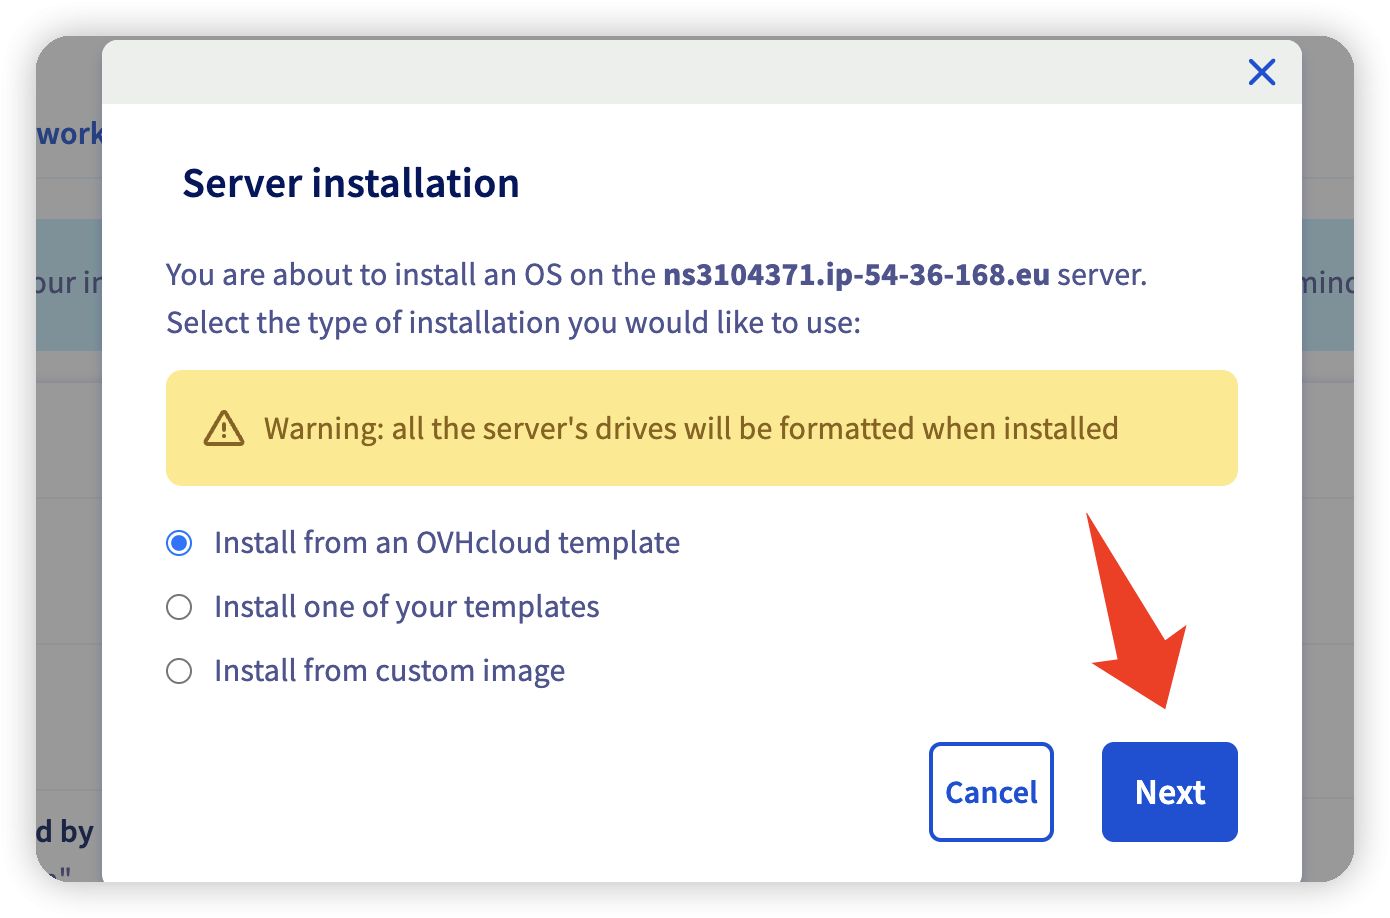Click the blue banner right of the dialog

(x=1327, y=284)
